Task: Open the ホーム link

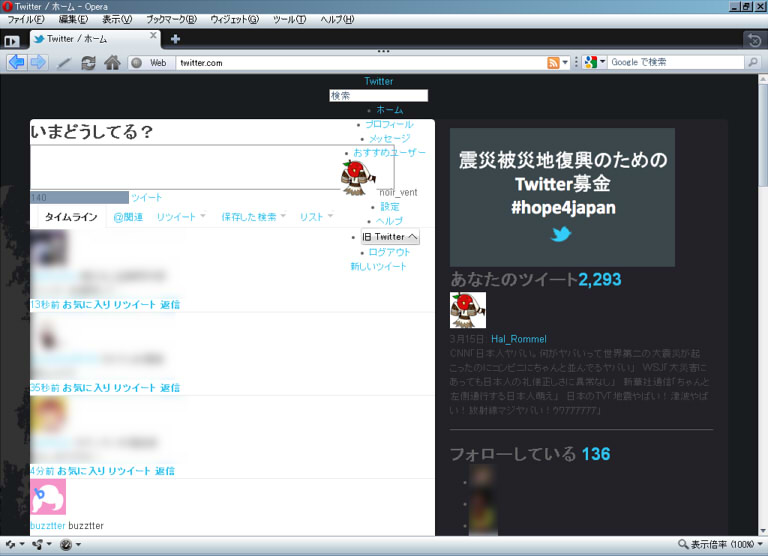Action: click(x=390, y=110)
